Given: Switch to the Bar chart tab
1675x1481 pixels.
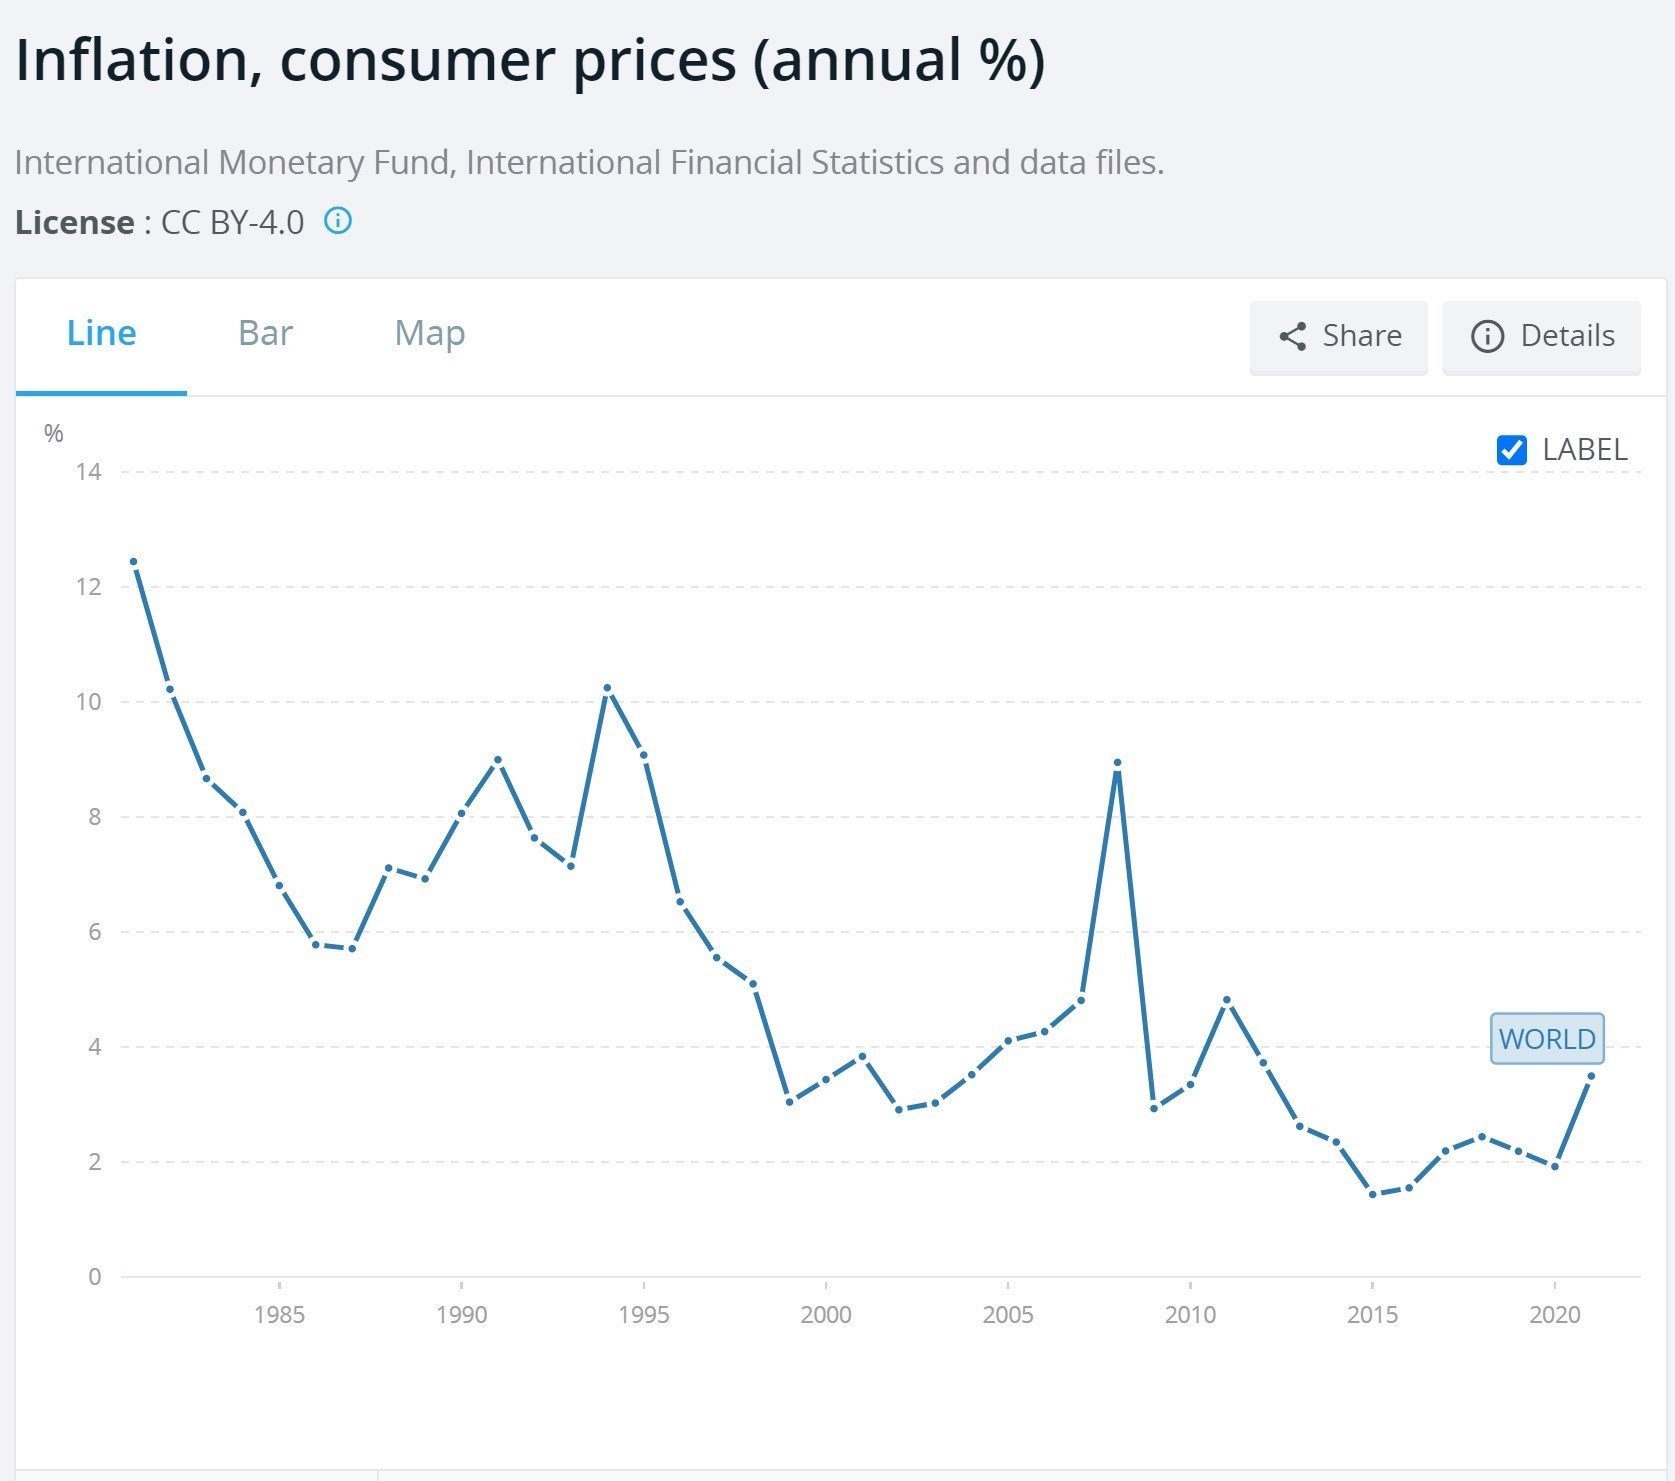Looking at the screenshot, I should click(x=265, y=333).
